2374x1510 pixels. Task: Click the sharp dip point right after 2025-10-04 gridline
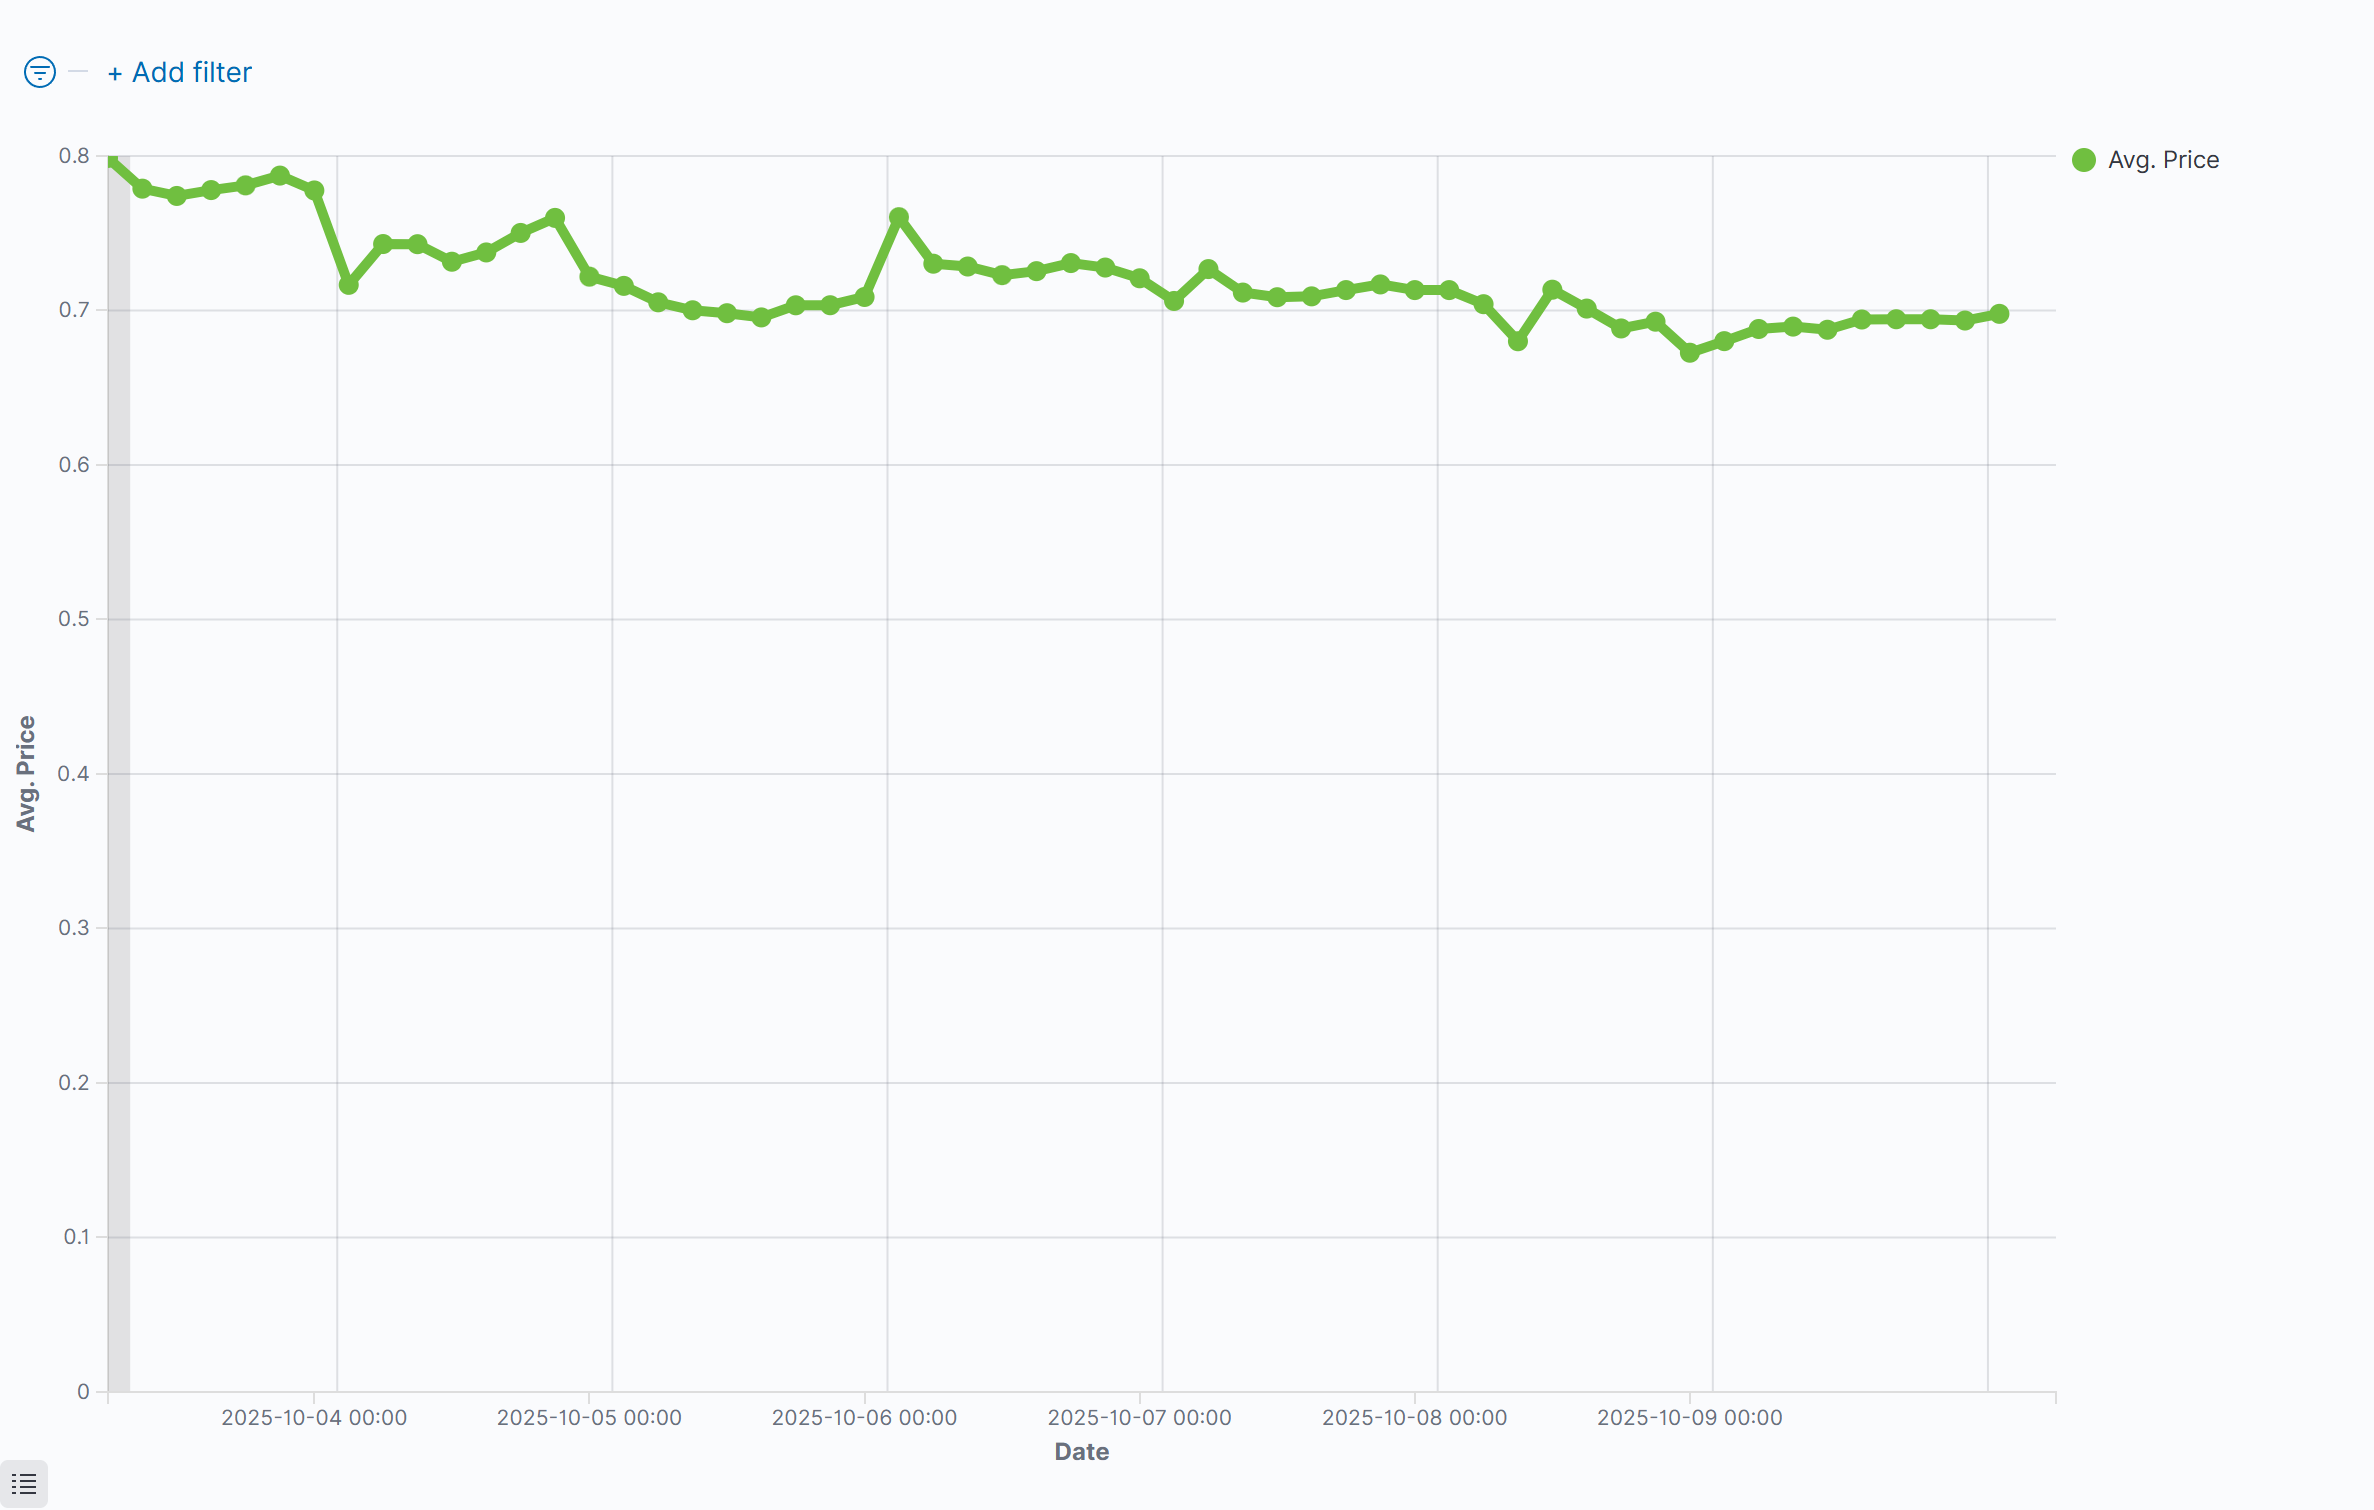348,285
